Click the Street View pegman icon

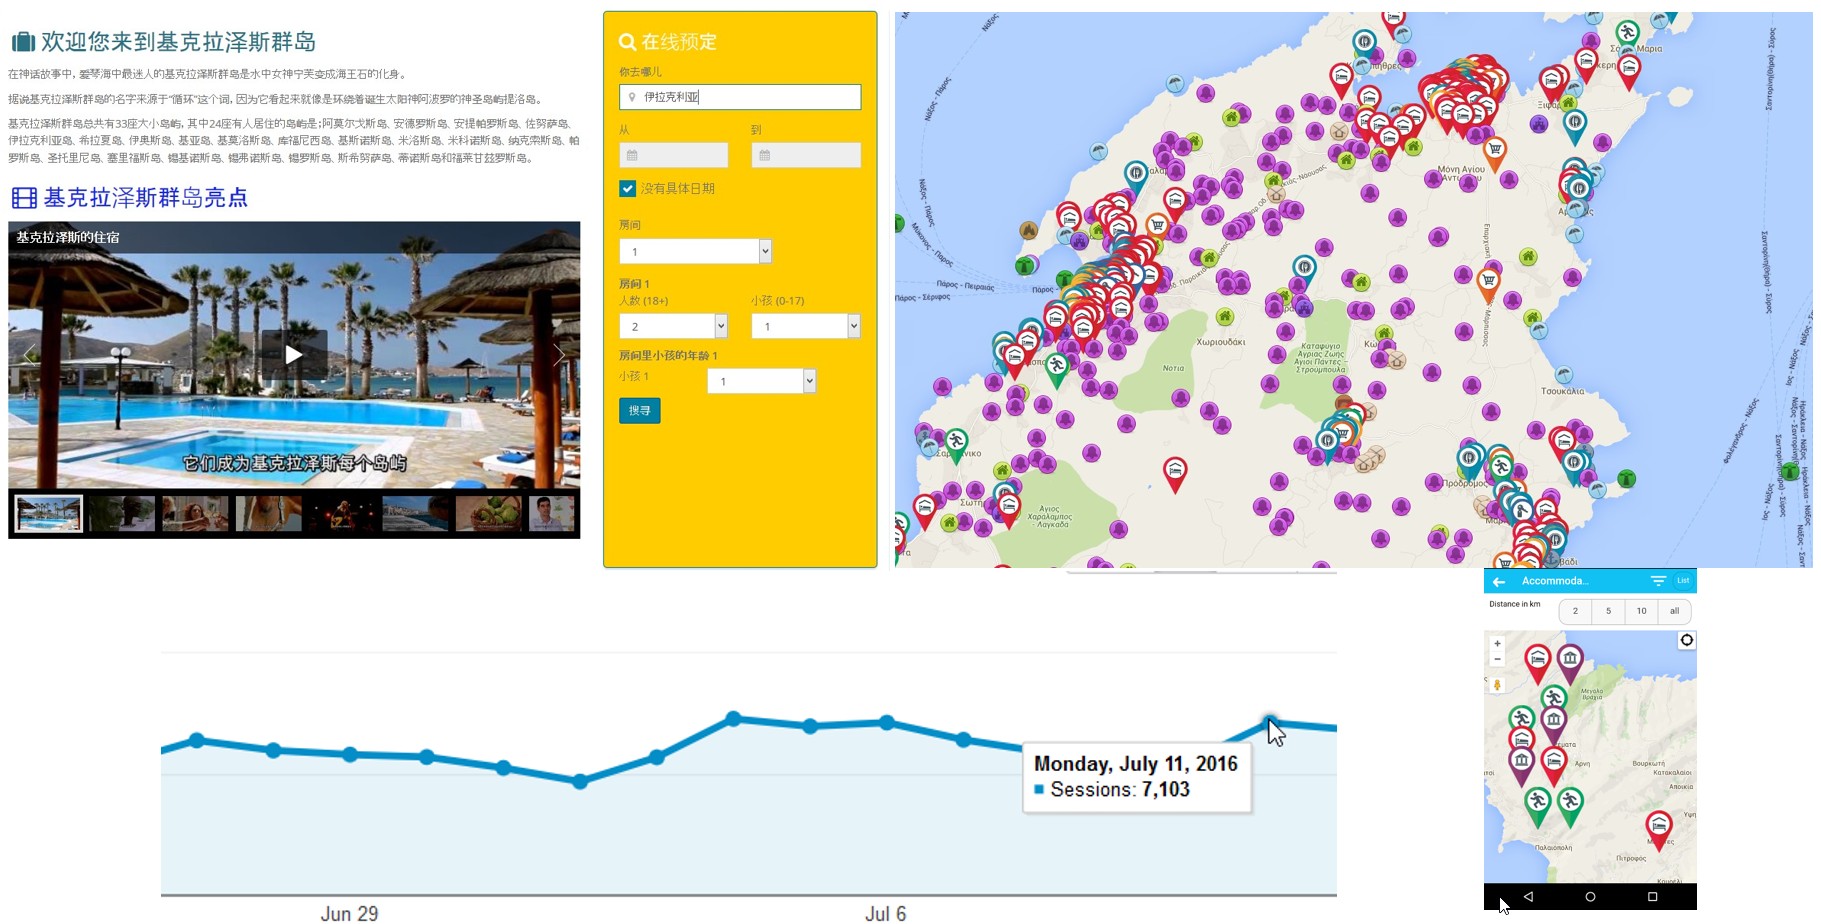click(1497, 685)
